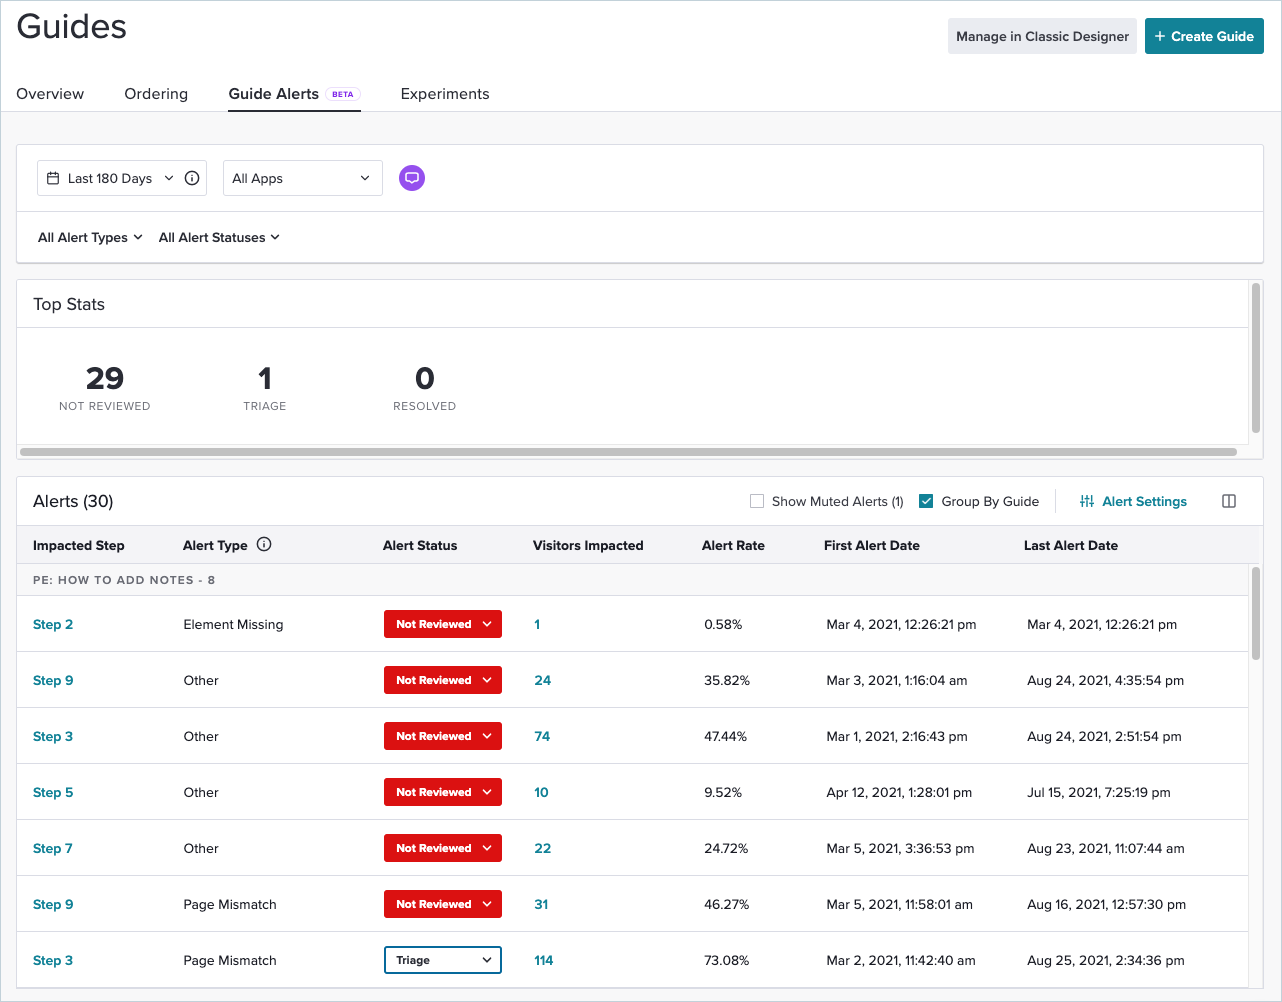Click visitors impacted count 22
Image resolution: width=1282 pixels, height=1002 pixels.
542,848
